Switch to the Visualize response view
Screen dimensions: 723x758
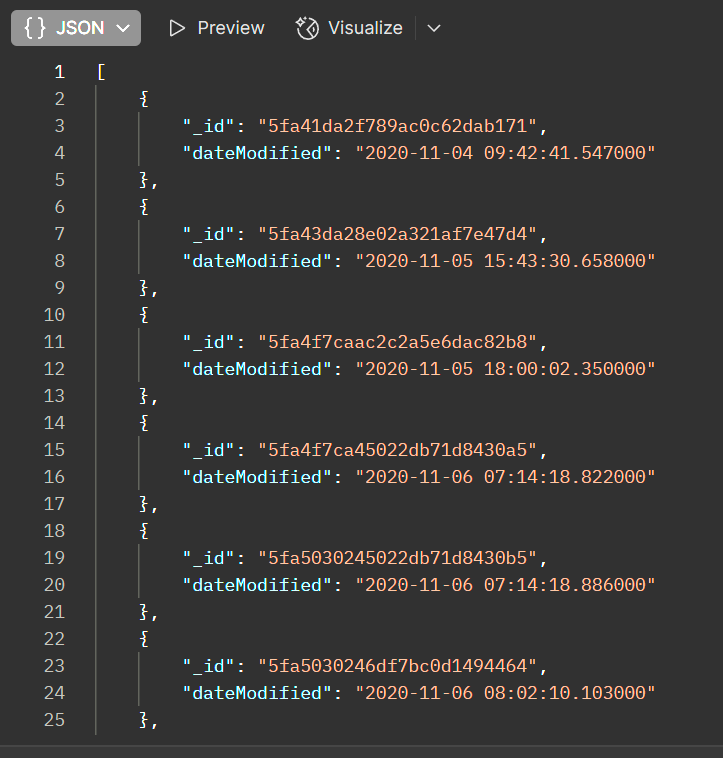coord(365,28)
